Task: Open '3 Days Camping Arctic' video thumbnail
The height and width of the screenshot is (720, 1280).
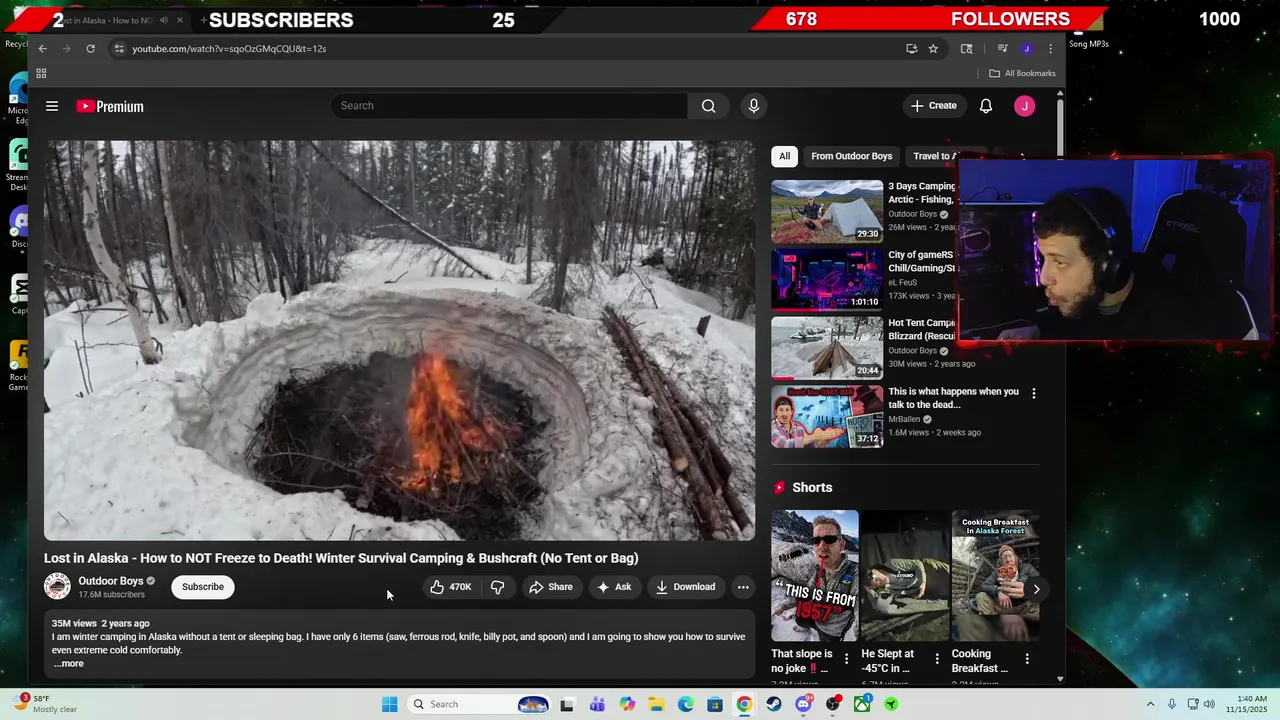Action: click(x=827, y=211)
